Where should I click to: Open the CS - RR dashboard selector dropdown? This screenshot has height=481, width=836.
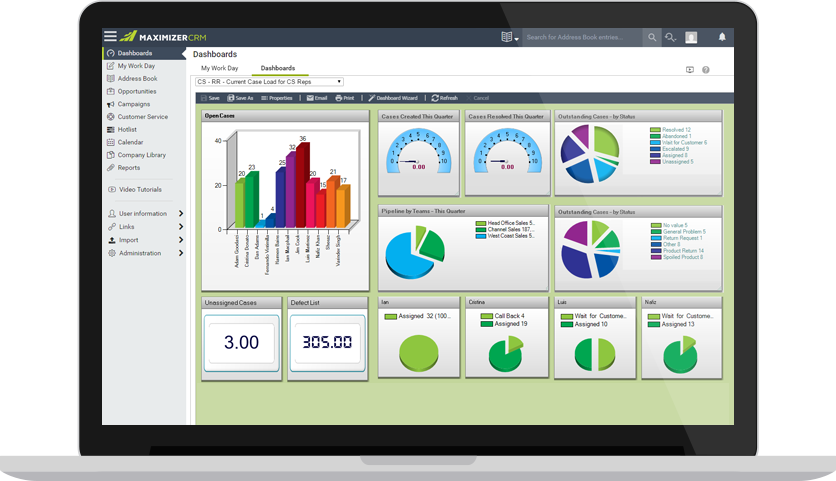(269, 82)
